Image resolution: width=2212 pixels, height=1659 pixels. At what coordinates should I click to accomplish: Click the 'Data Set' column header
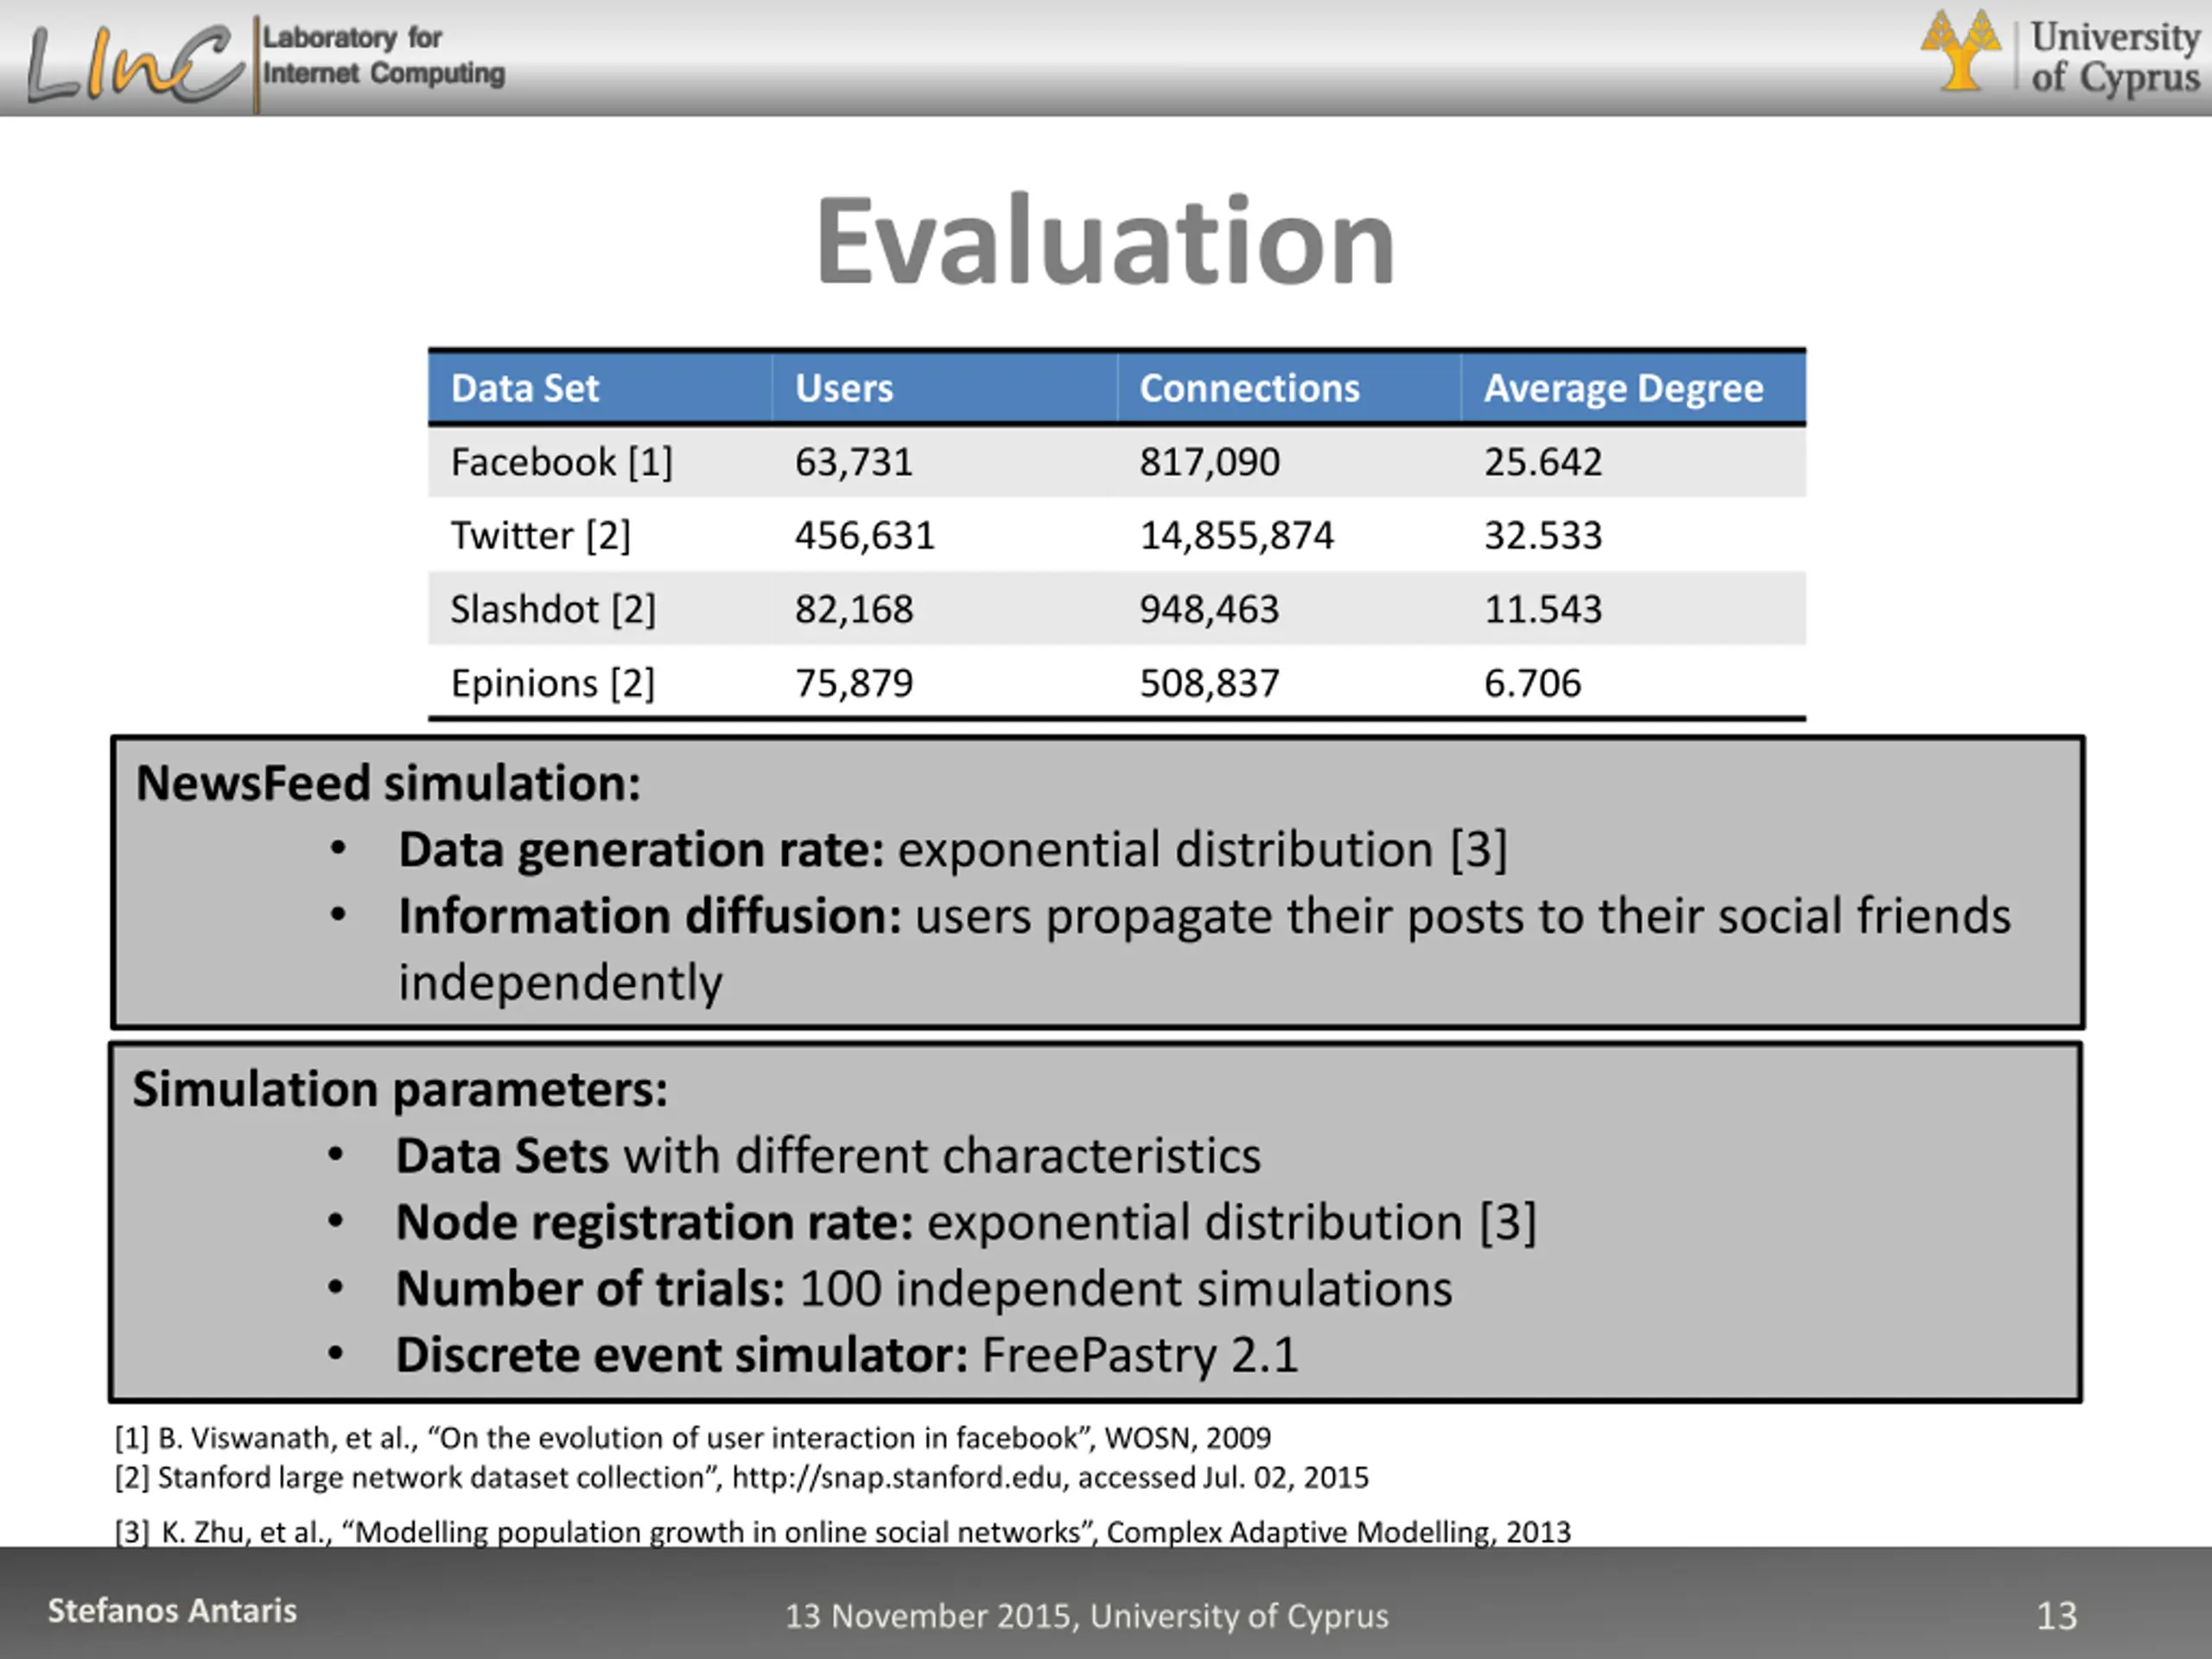point(525,388)
